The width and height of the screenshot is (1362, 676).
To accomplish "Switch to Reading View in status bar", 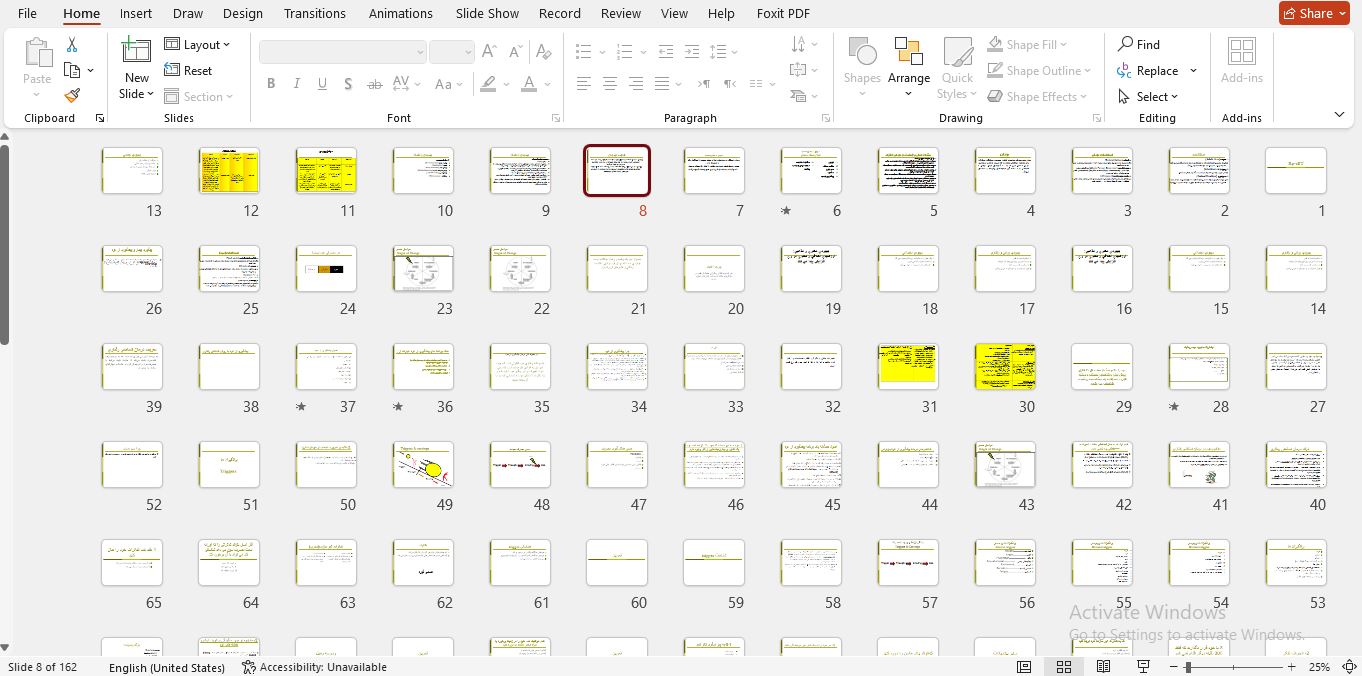I will pos(1104,667).
